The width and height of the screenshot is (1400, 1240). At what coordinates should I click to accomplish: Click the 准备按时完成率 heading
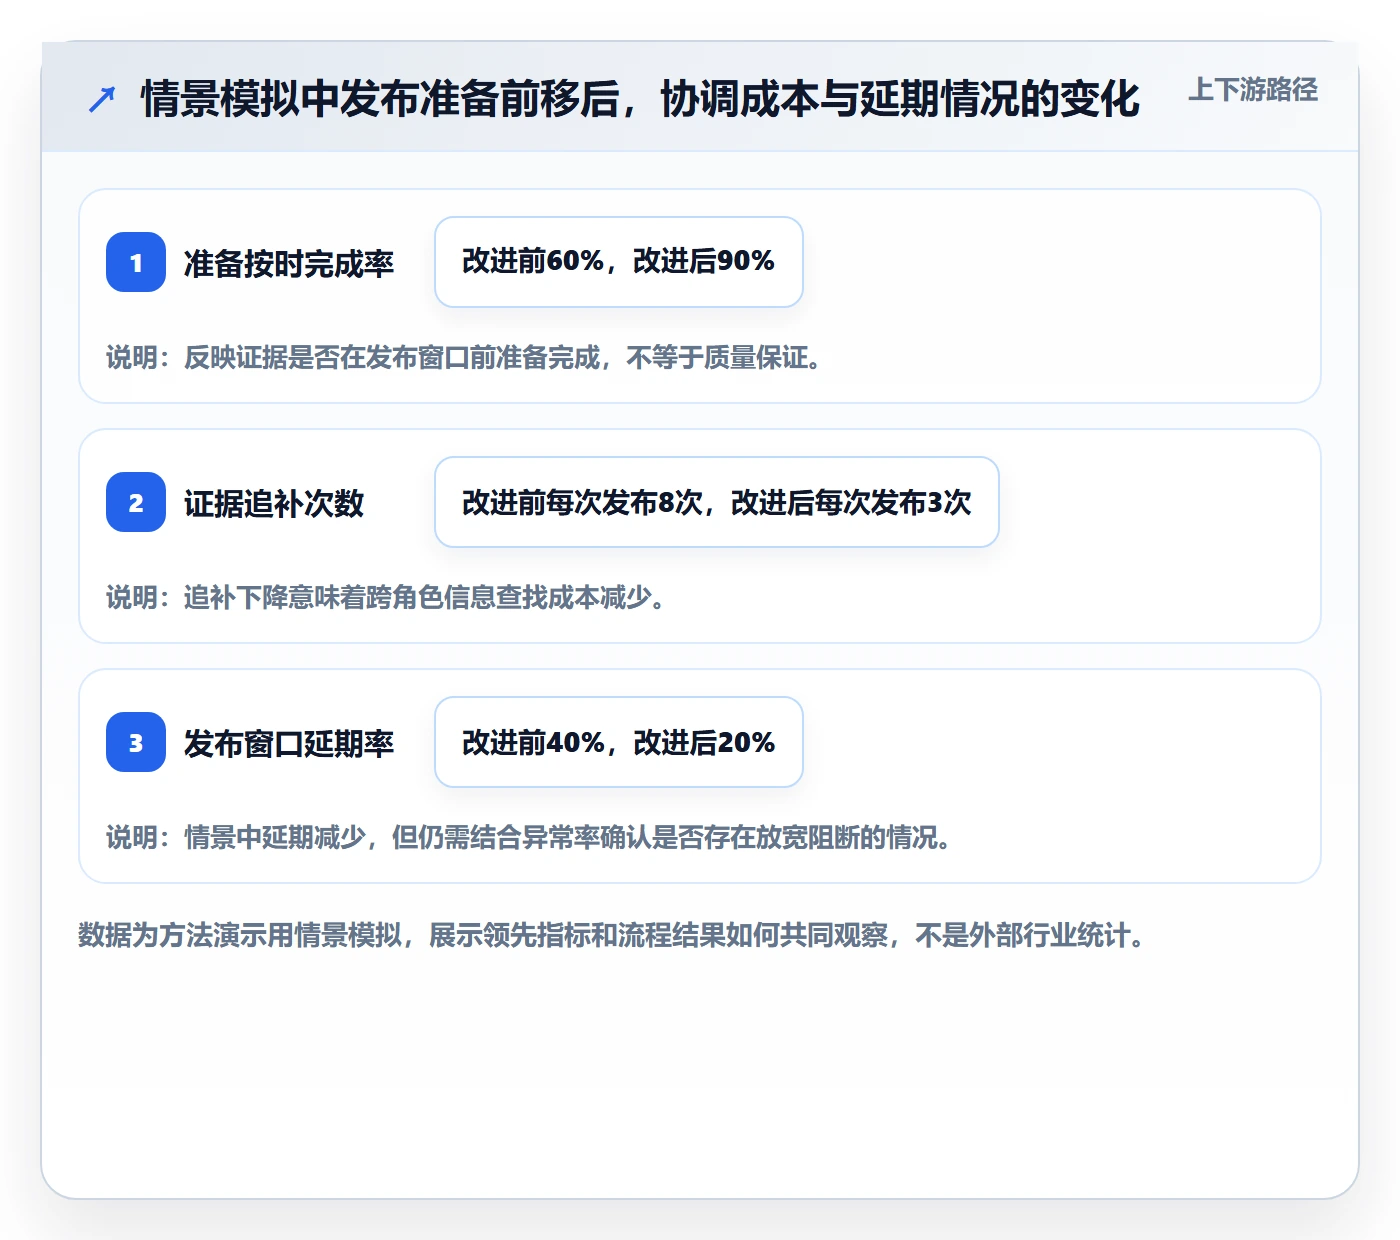[289, 263]
